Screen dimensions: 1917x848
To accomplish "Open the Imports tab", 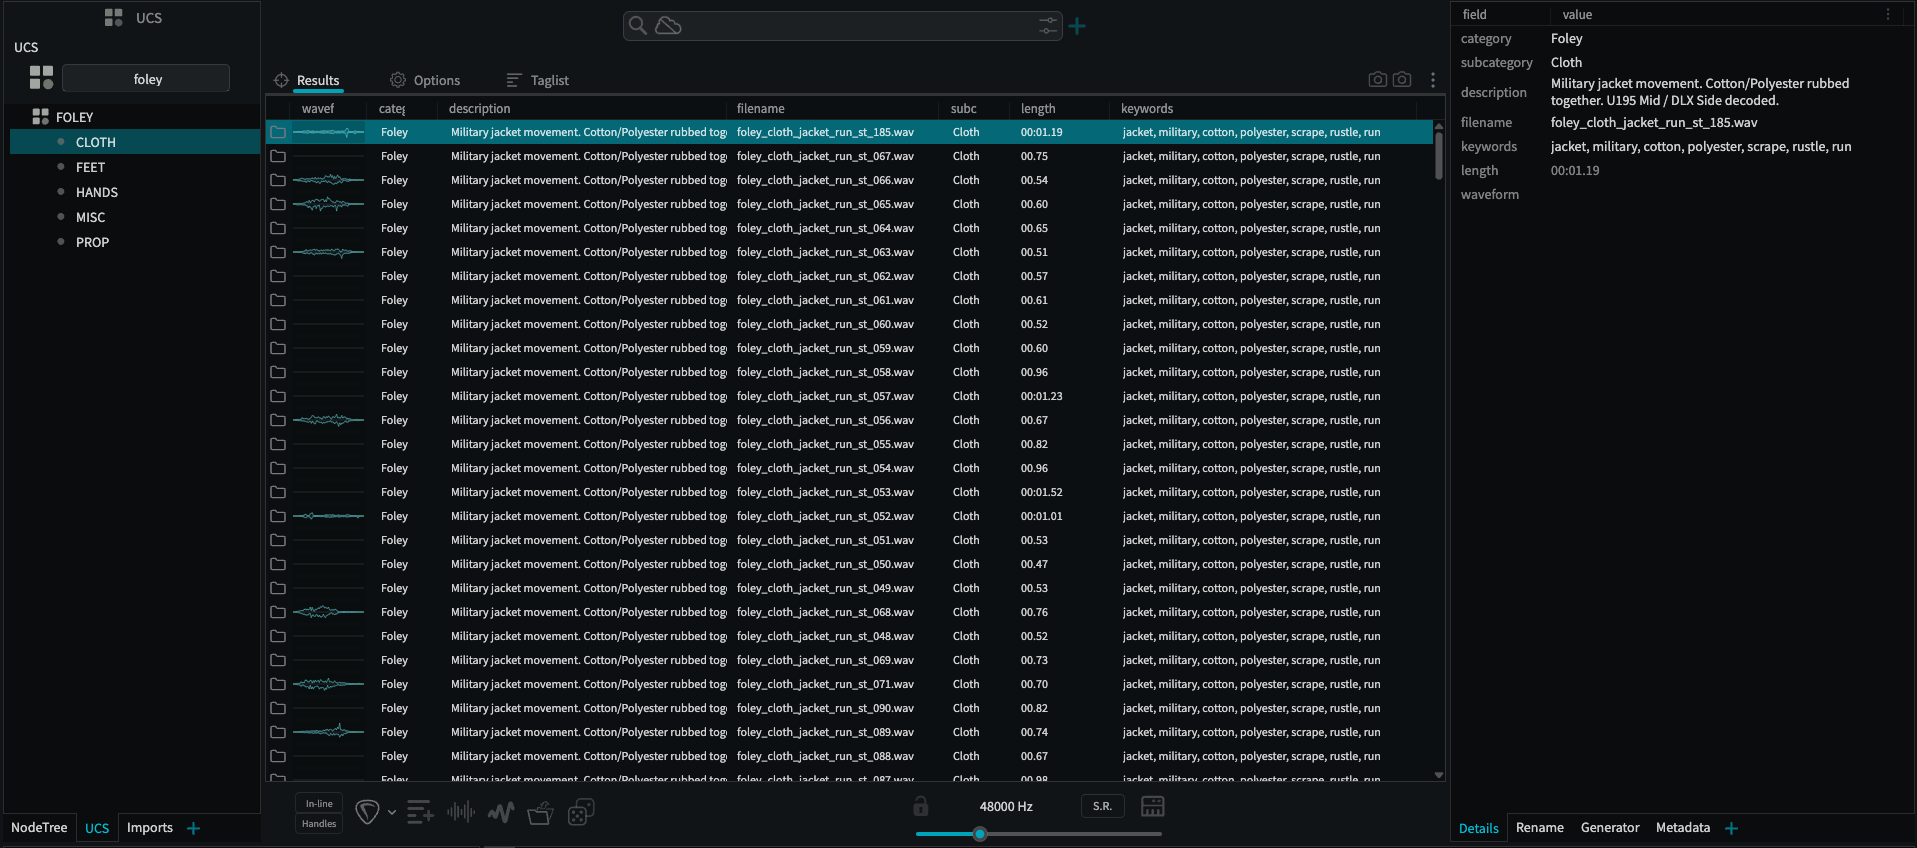I will click(x=150, y=828).
